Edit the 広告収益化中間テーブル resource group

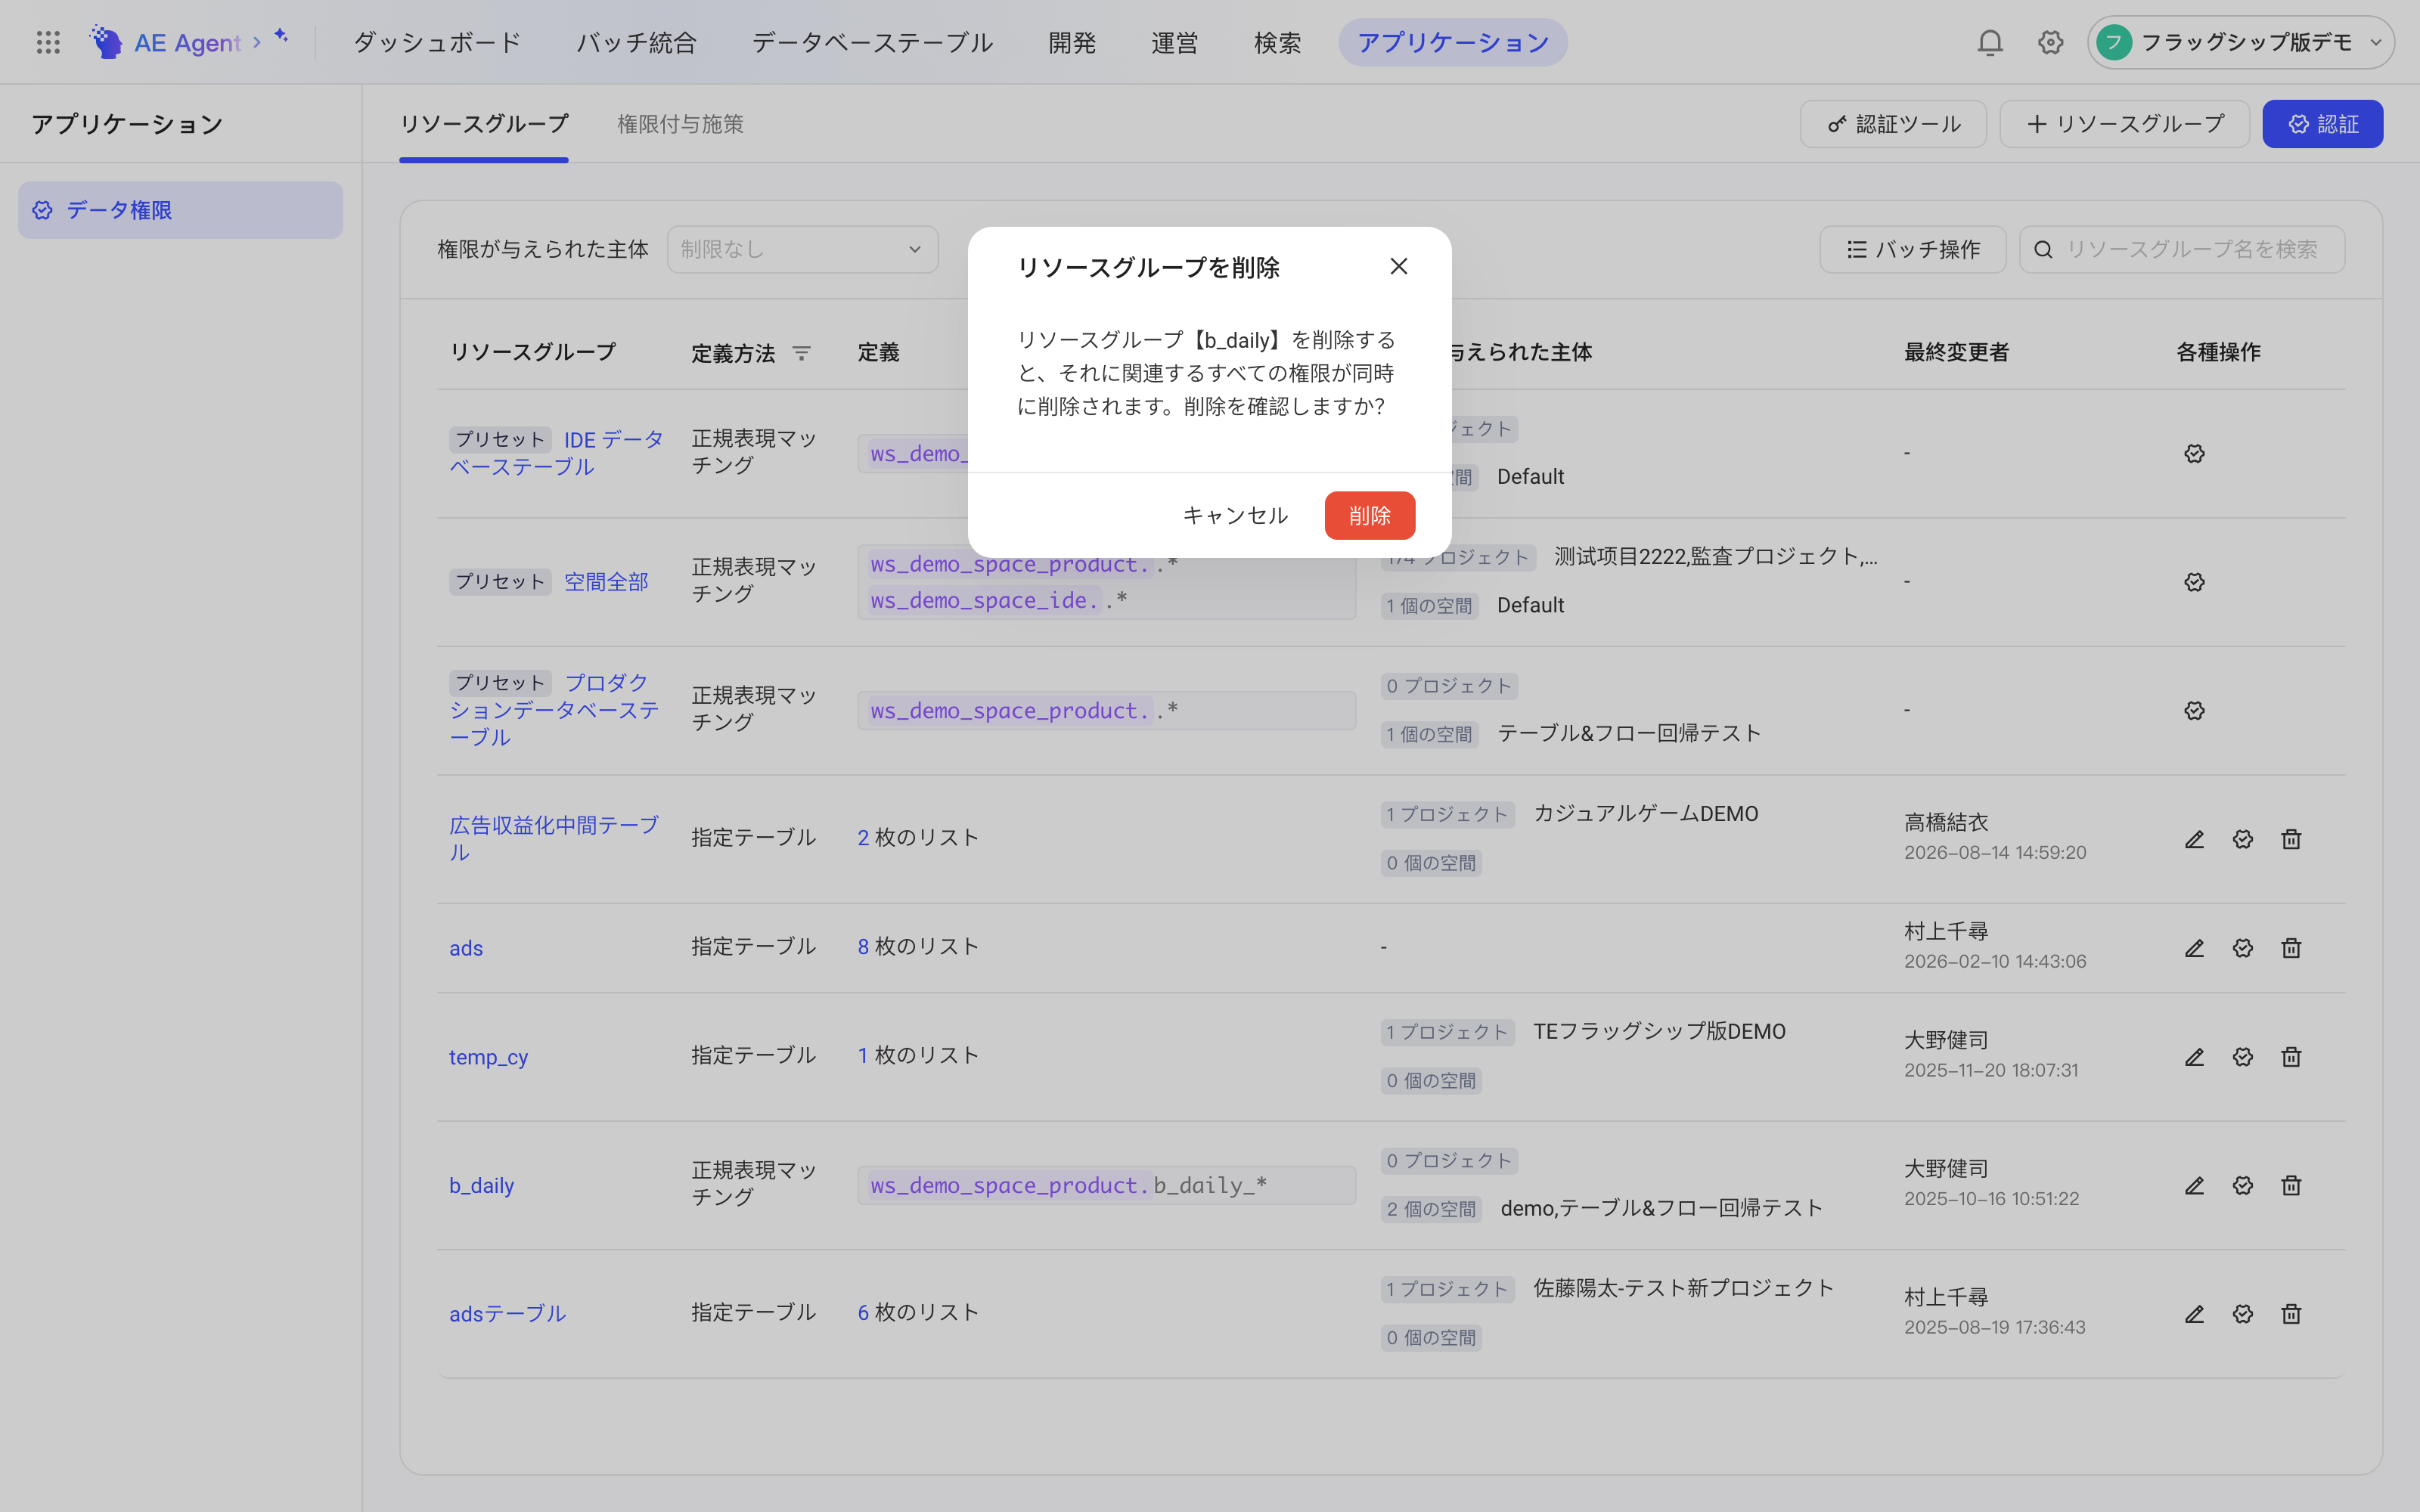[x=2194, y=839]
